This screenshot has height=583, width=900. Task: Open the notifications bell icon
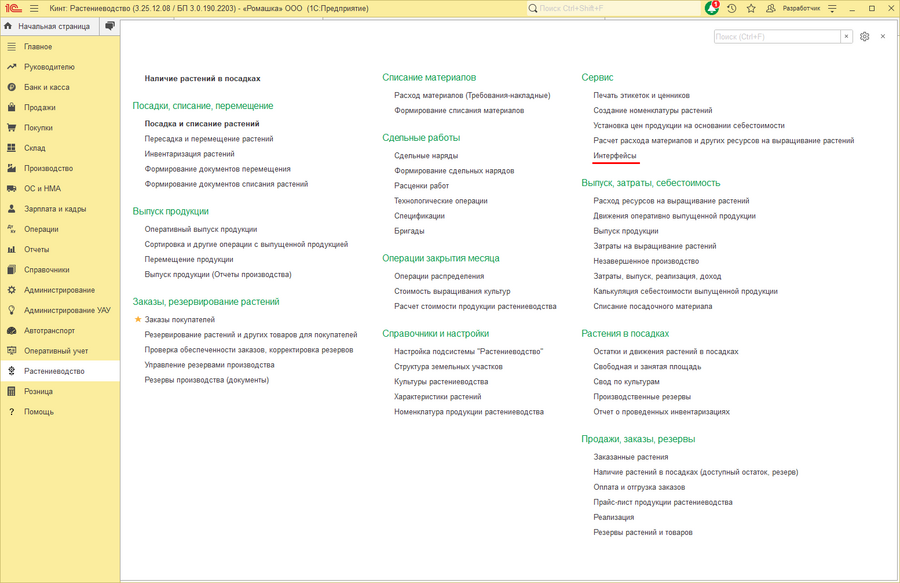(712, 8)
